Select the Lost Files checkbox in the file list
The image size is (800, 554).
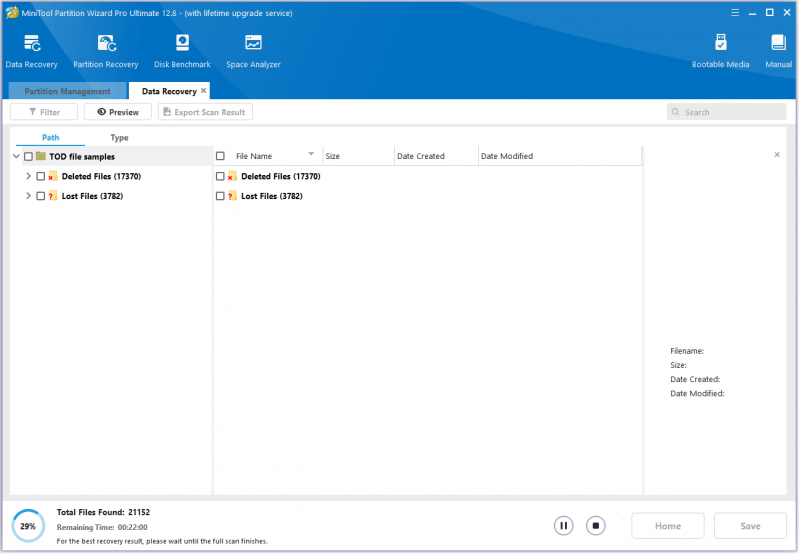coord(220,196)
